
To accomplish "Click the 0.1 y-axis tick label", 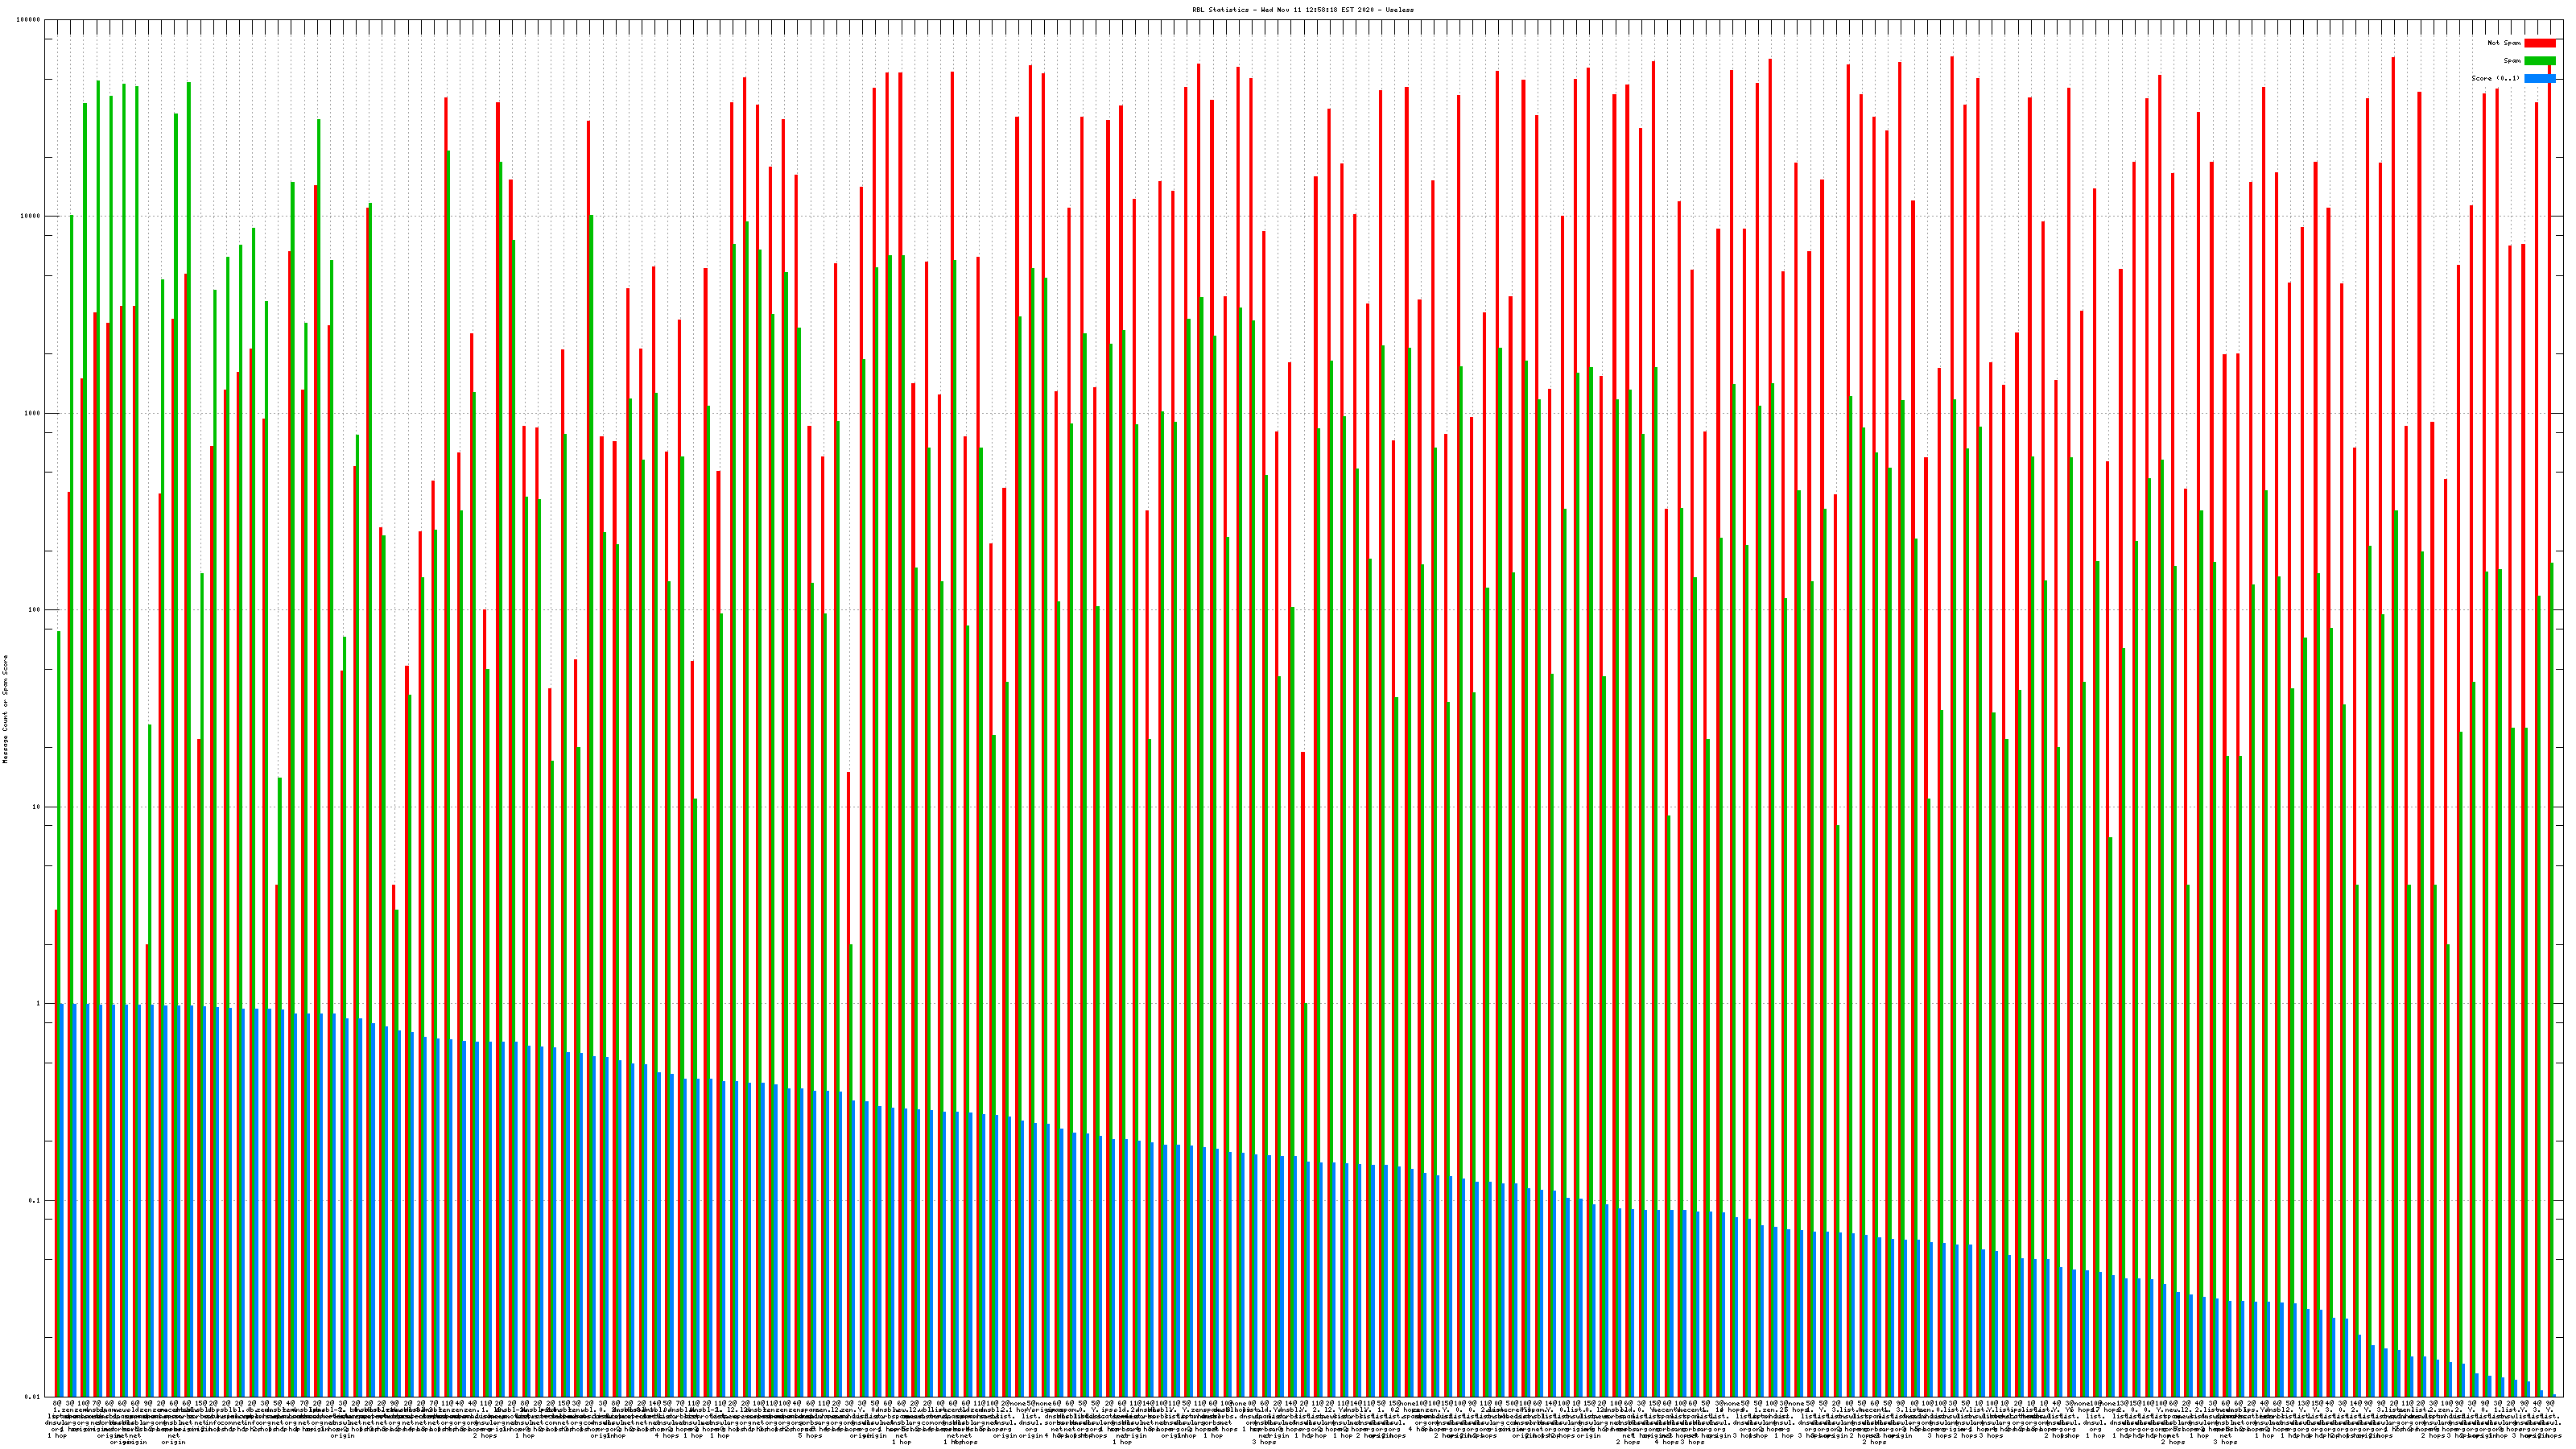I will [x=35, y=1201].
